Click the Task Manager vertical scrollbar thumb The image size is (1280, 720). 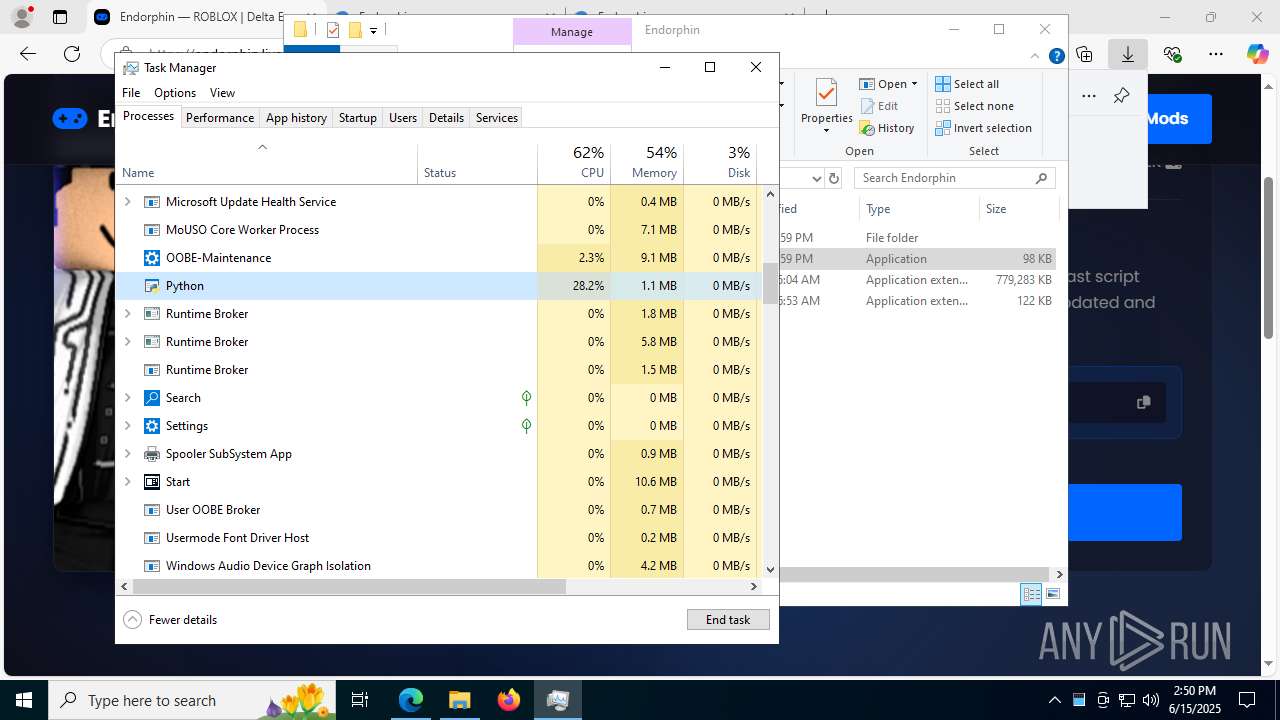[770, 283]
